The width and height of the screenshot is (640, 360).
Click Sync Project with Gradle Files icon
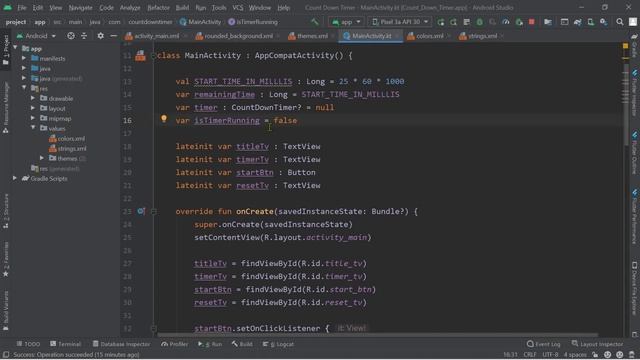(x=577, y=22)
